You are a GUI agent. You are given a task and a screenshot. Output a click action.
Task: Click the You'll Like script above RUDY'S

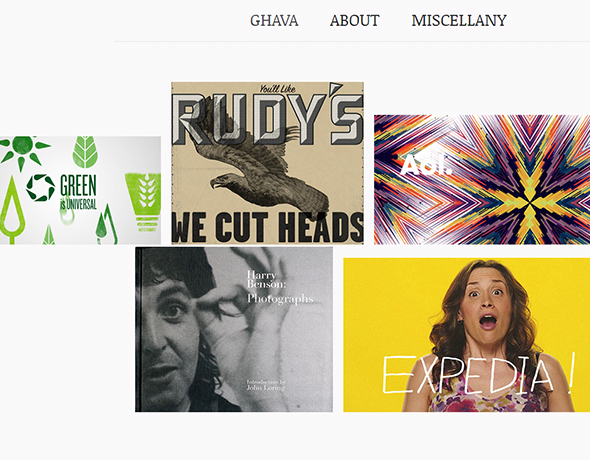click(x=277, y=89)
